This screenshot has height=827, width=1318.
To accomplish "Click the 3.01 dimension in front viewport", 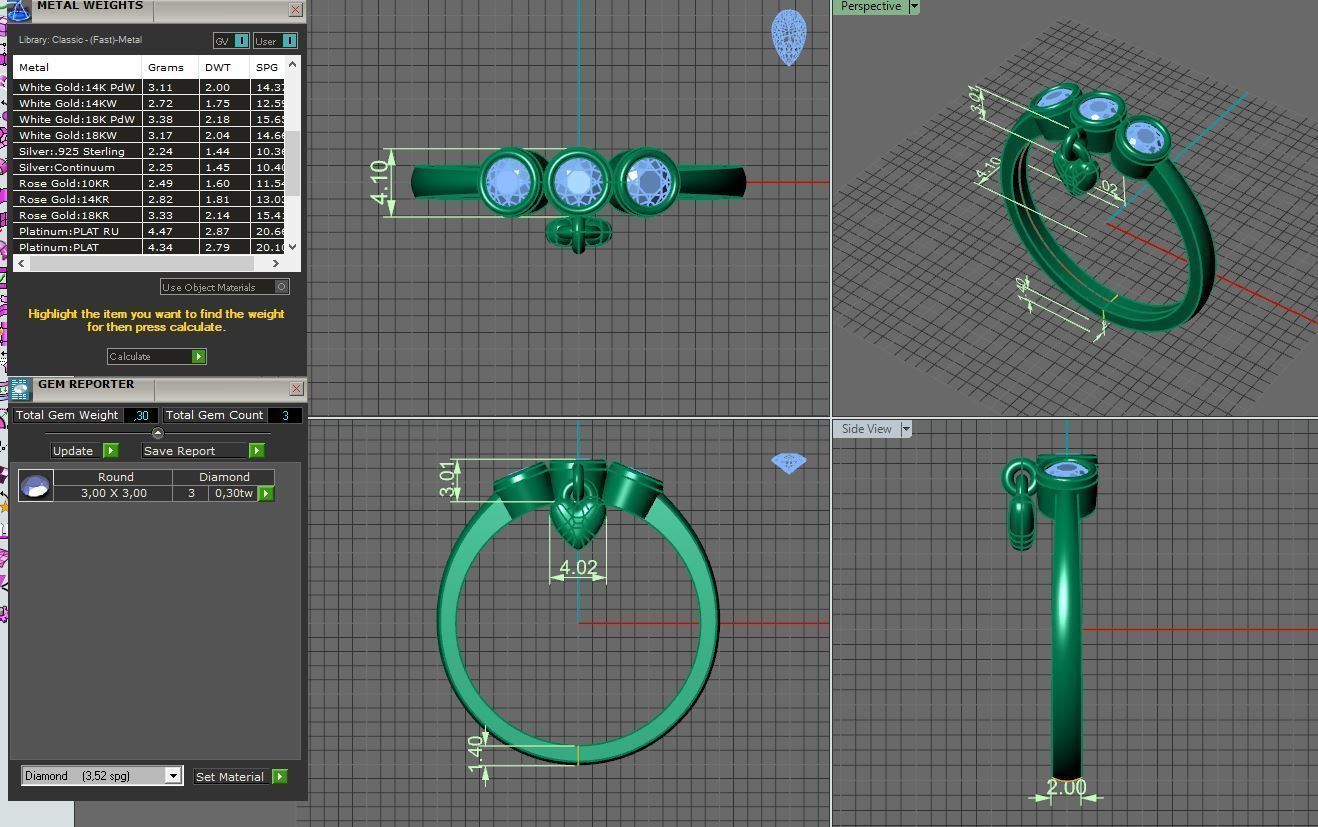I will [x=447, y=480].
